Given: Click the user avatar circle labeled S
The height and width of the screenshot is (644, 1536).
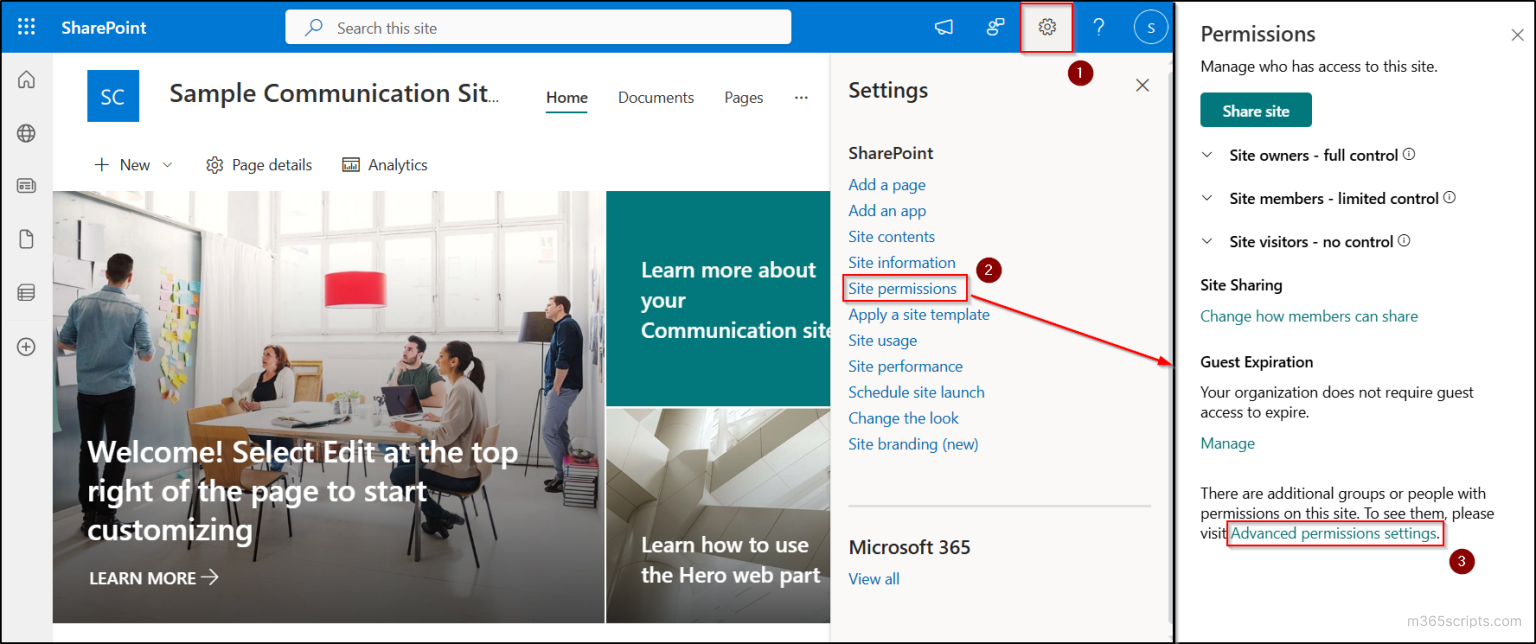Looking at the screenshot, I should pyautogui.click(x=1150, y=27).
